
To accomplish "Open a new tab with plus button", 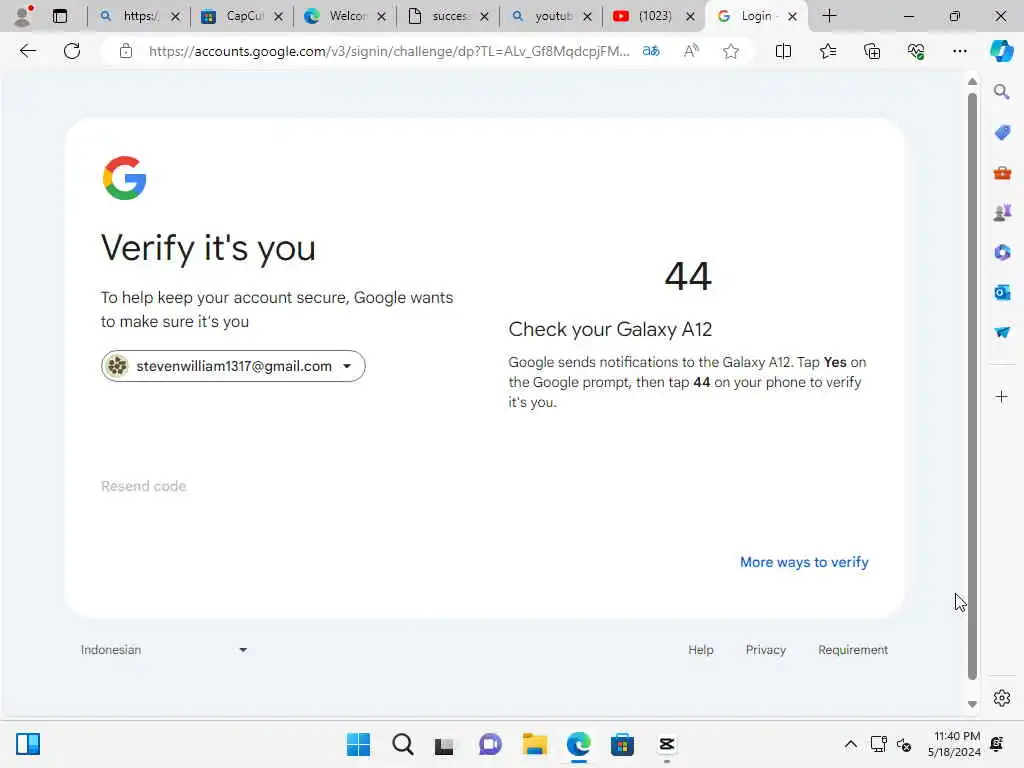I will pyautogui.click(x=829, y=16).
